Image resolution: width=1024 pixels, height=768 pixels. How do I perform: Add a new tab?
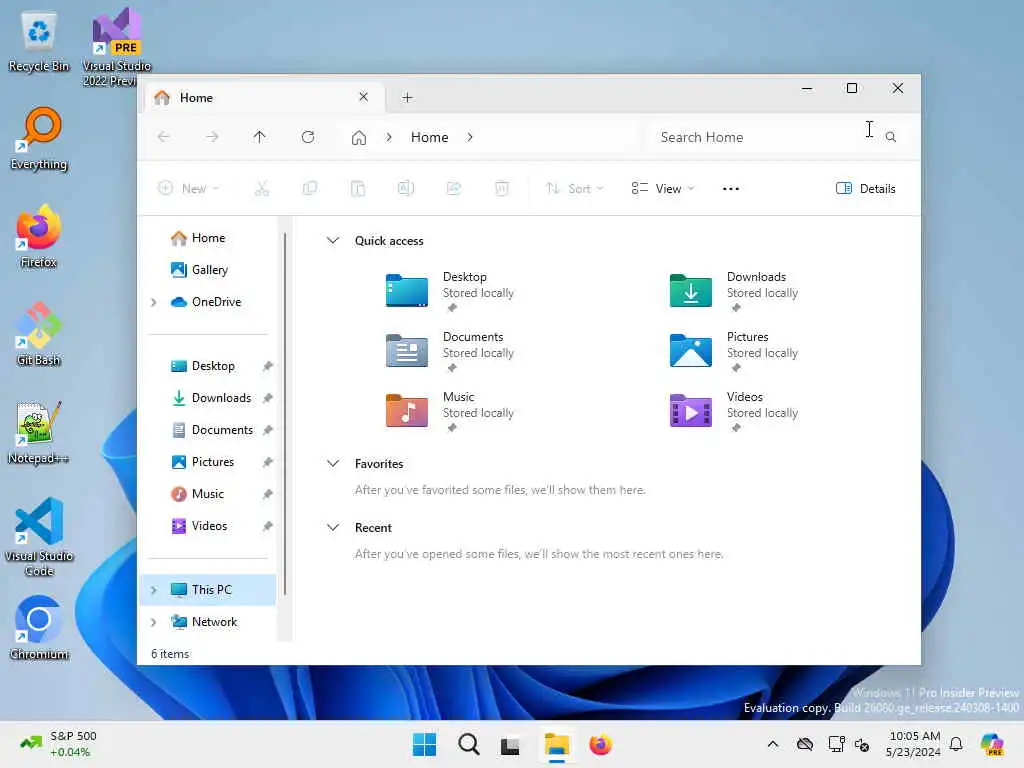coord(408,97)
